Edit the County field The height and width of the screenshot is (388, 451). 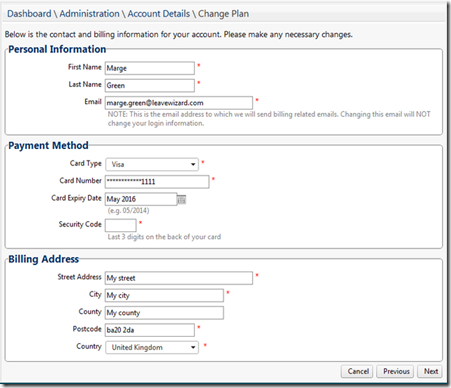coord(164,313)
